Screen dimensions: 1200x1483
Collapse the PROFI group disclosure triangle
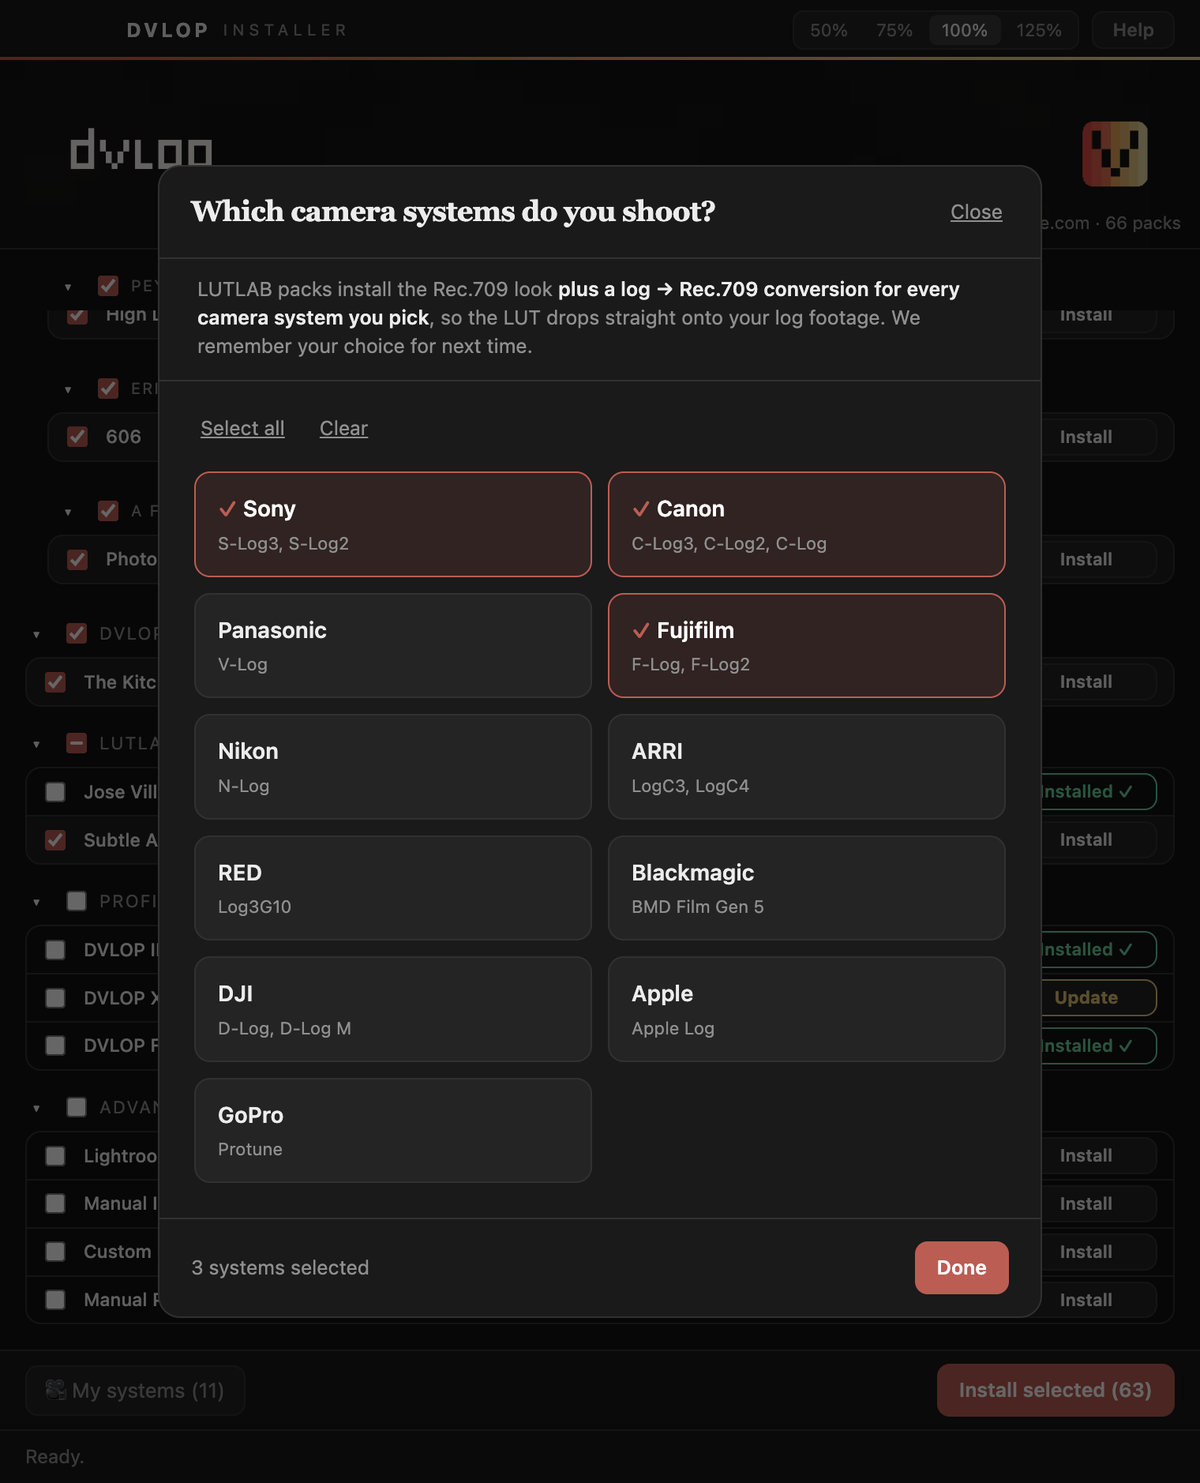[x=37, y=902]
